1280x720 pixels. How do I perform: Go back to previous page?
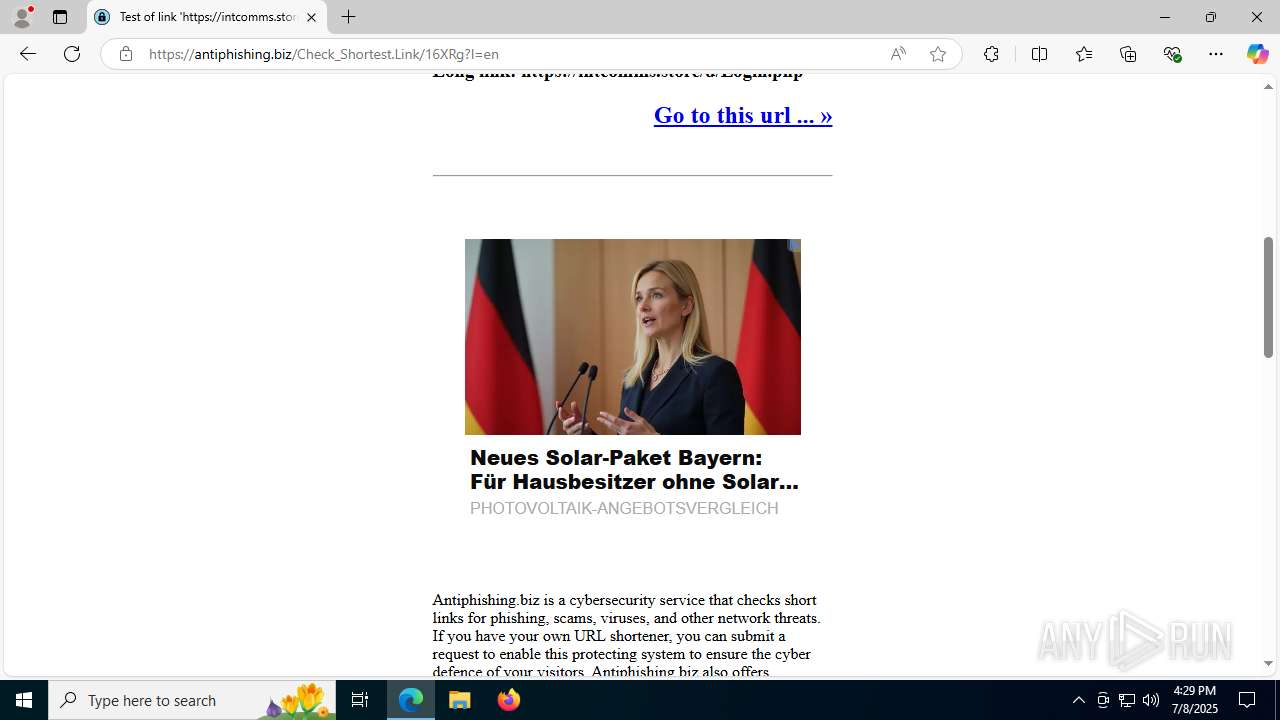[27, 54]
